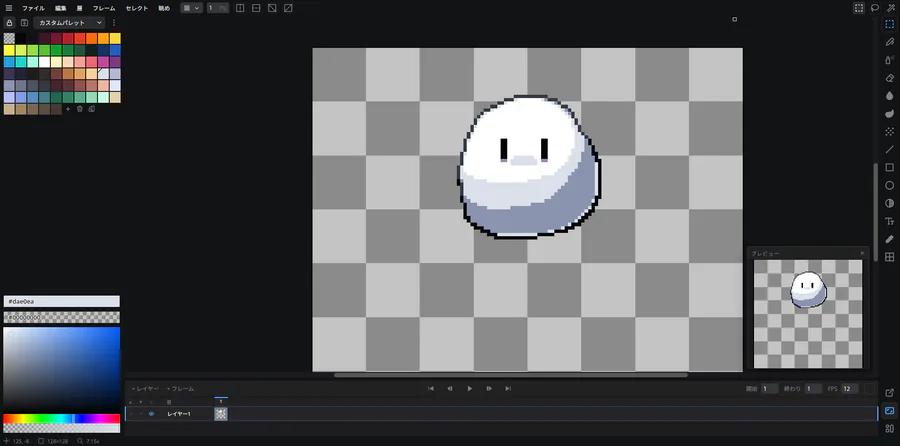This screenshot has width=900, height=446.
Task: Adjust the rainbow hue slider
Action: coord(61,418)
